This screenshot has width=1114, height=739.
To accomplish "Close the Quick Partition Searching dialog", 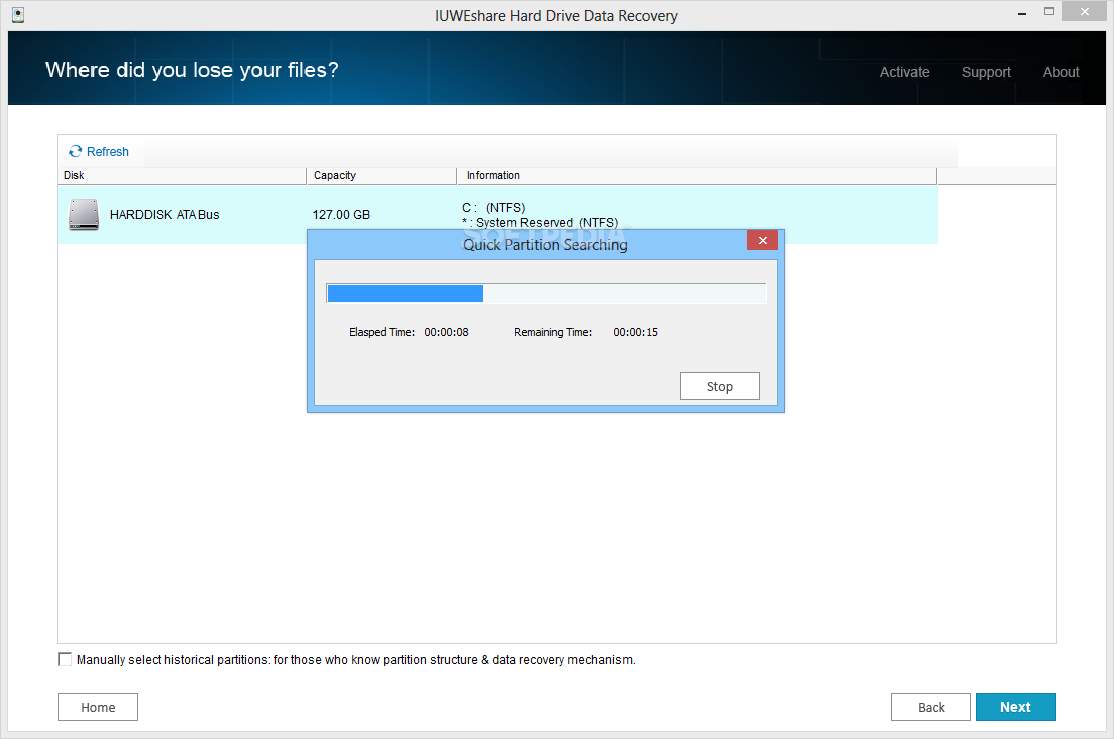I will tap(762, 240).
